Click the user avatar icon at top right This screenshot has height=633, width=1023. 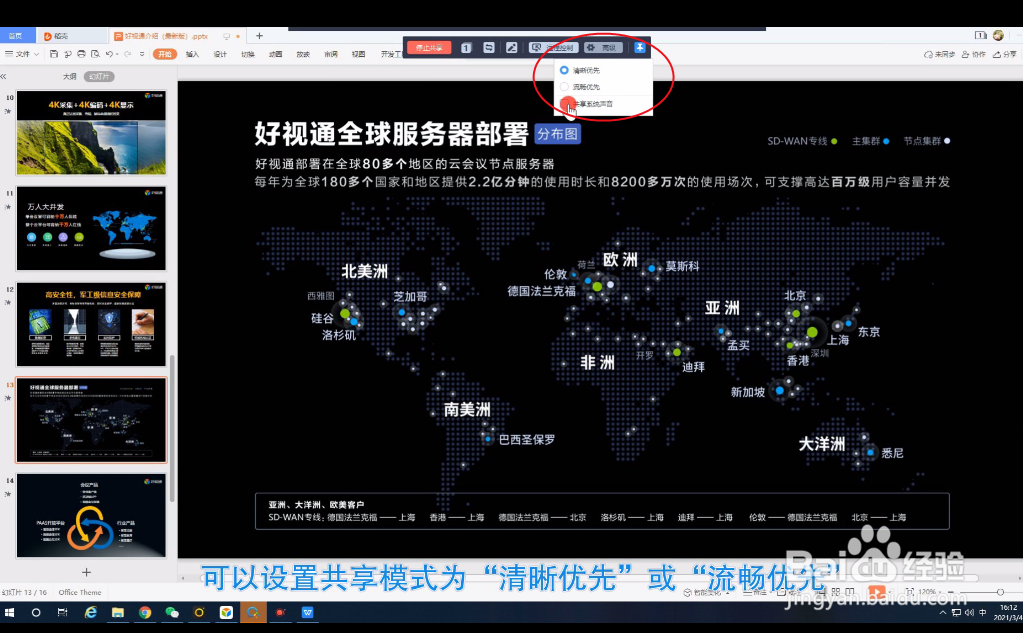tap(998, 35)
